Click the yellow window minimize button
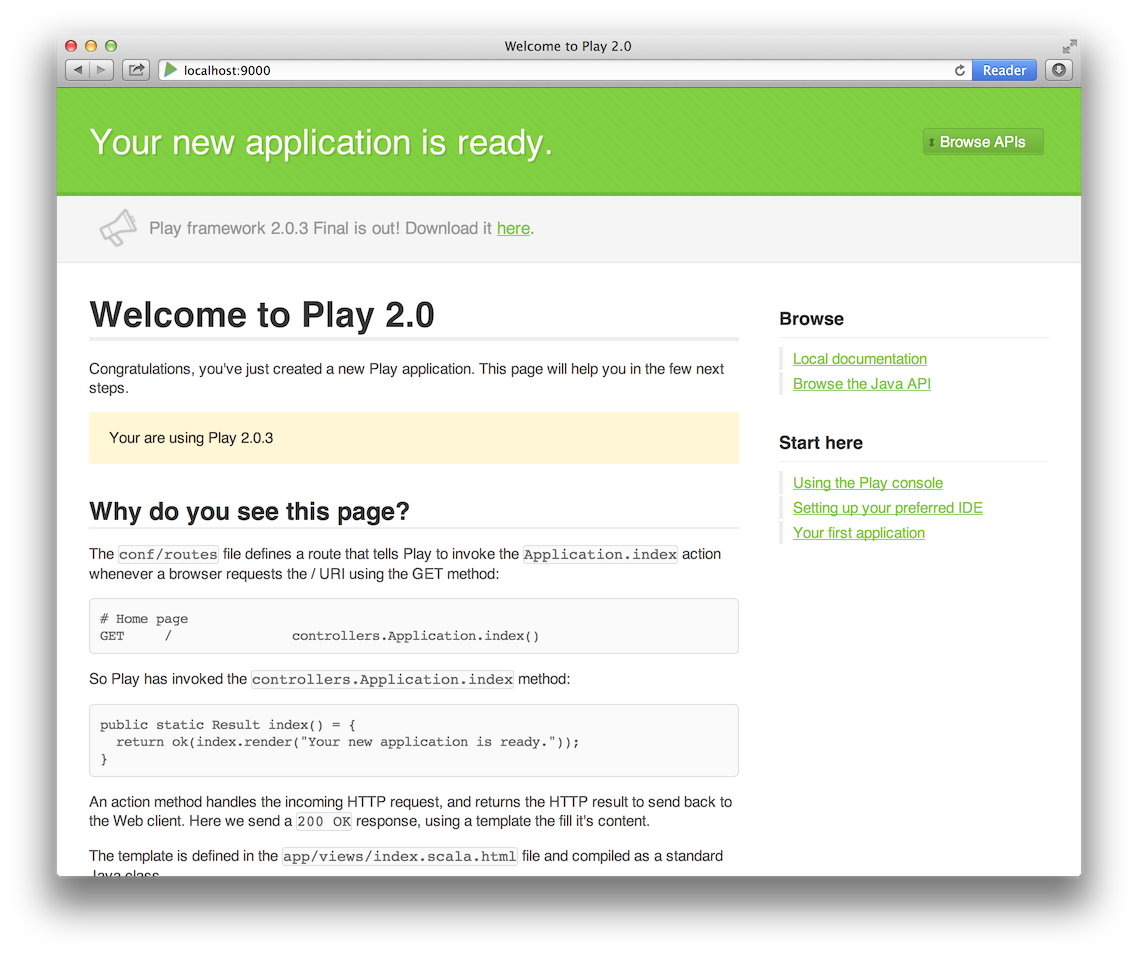Screen dimensions: 1138x955 (x=91, y=46)
